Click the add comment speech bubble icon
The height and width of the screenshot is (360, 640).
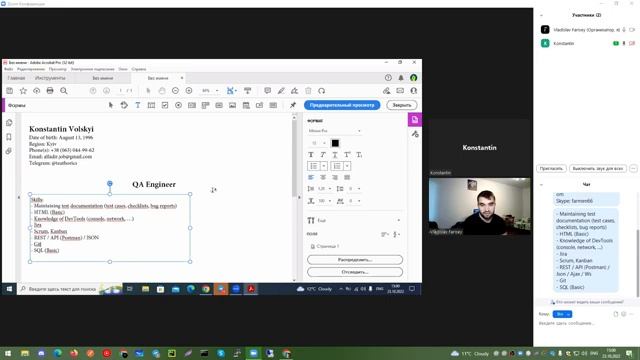tap(267, 91)
